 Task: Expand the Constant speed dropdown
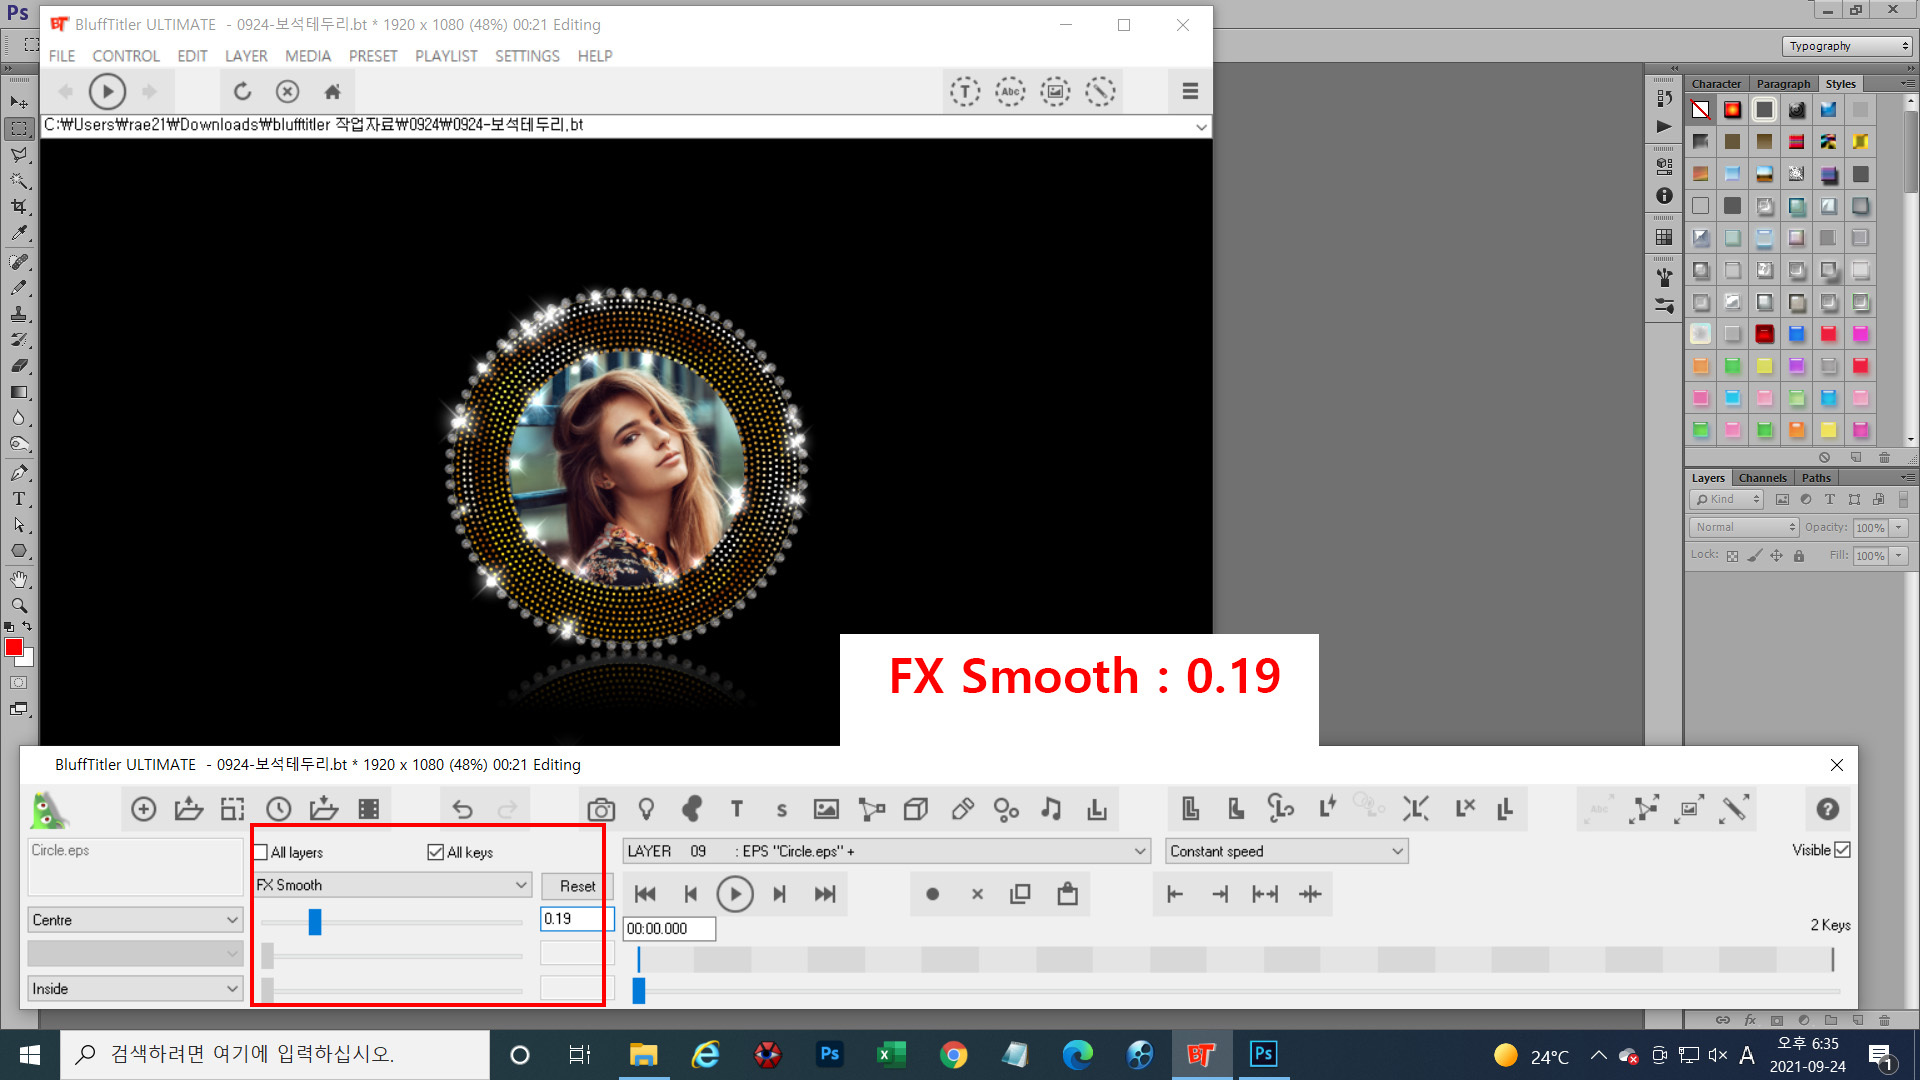pyautogui.click(x=1286, y=851)
